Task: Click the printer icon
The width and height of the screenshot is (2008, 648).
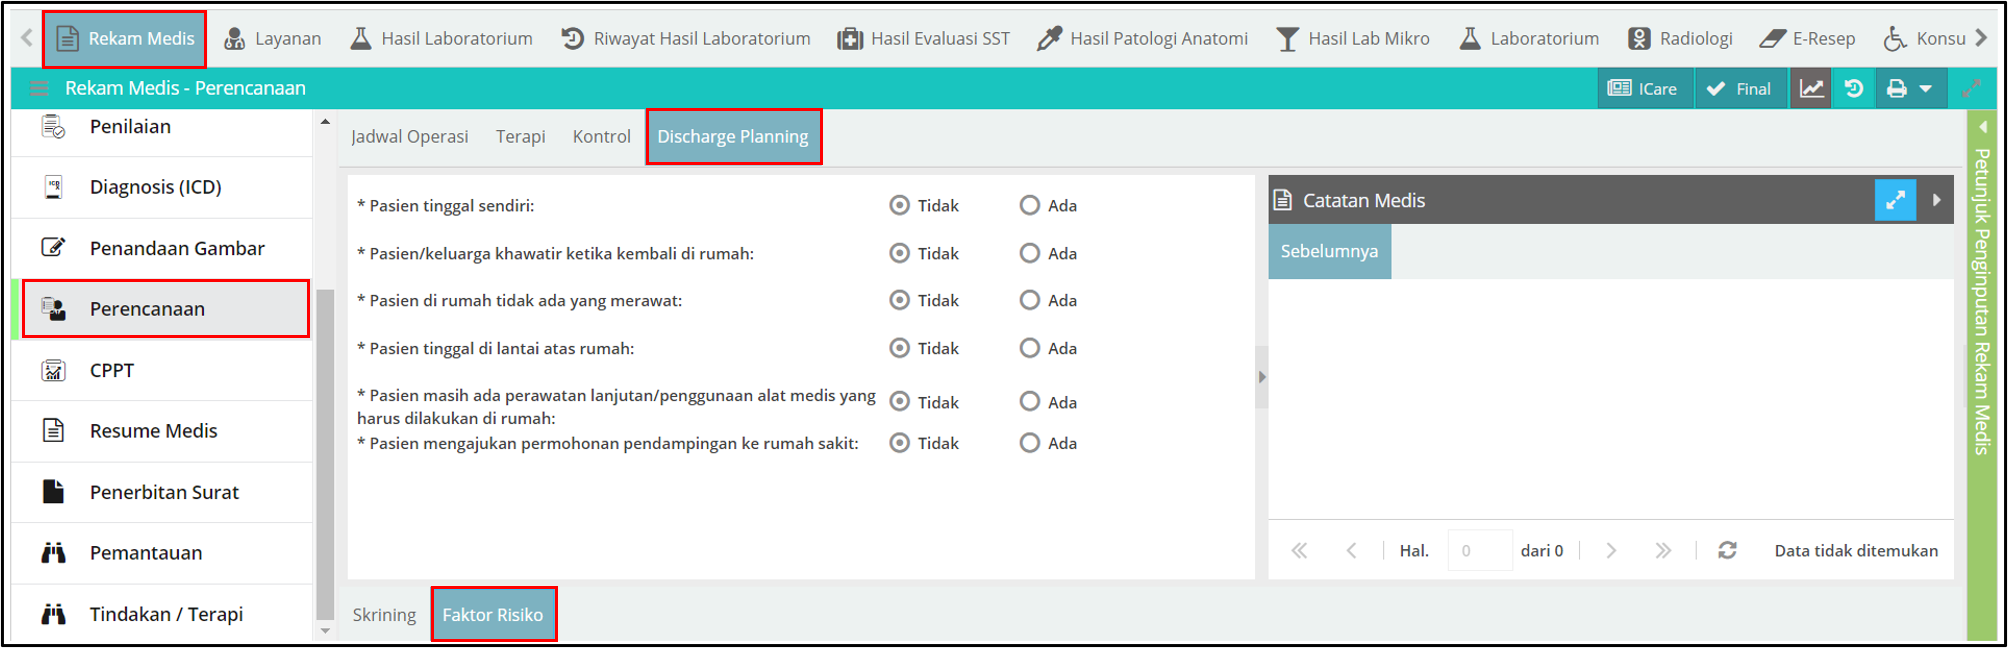Action: click(x=1896, y=89)
